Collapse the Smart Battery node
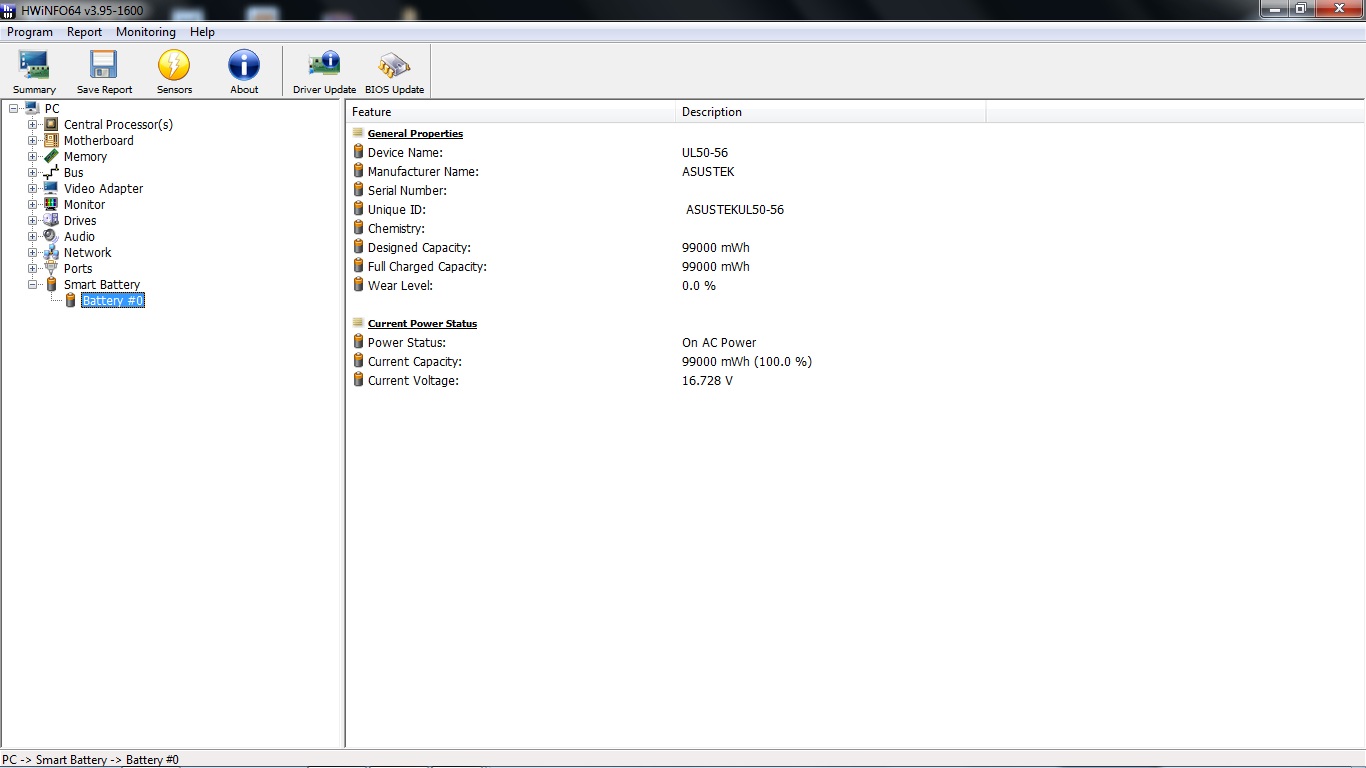This screenshot has width=1366, height=768. click(x=32, y=284)
